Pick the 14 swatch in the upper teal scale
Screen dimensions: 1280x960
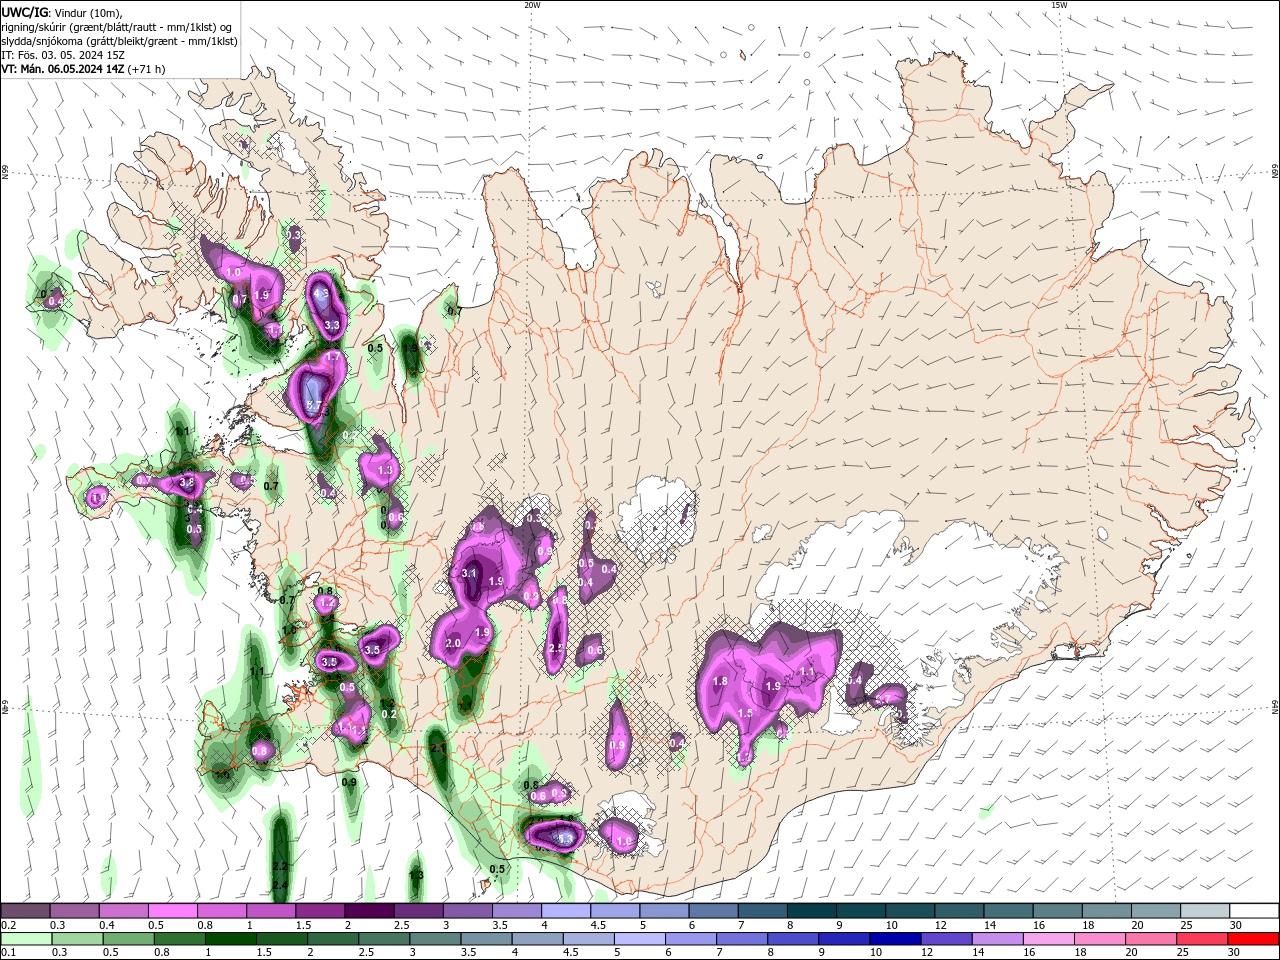click(1007, 911)
